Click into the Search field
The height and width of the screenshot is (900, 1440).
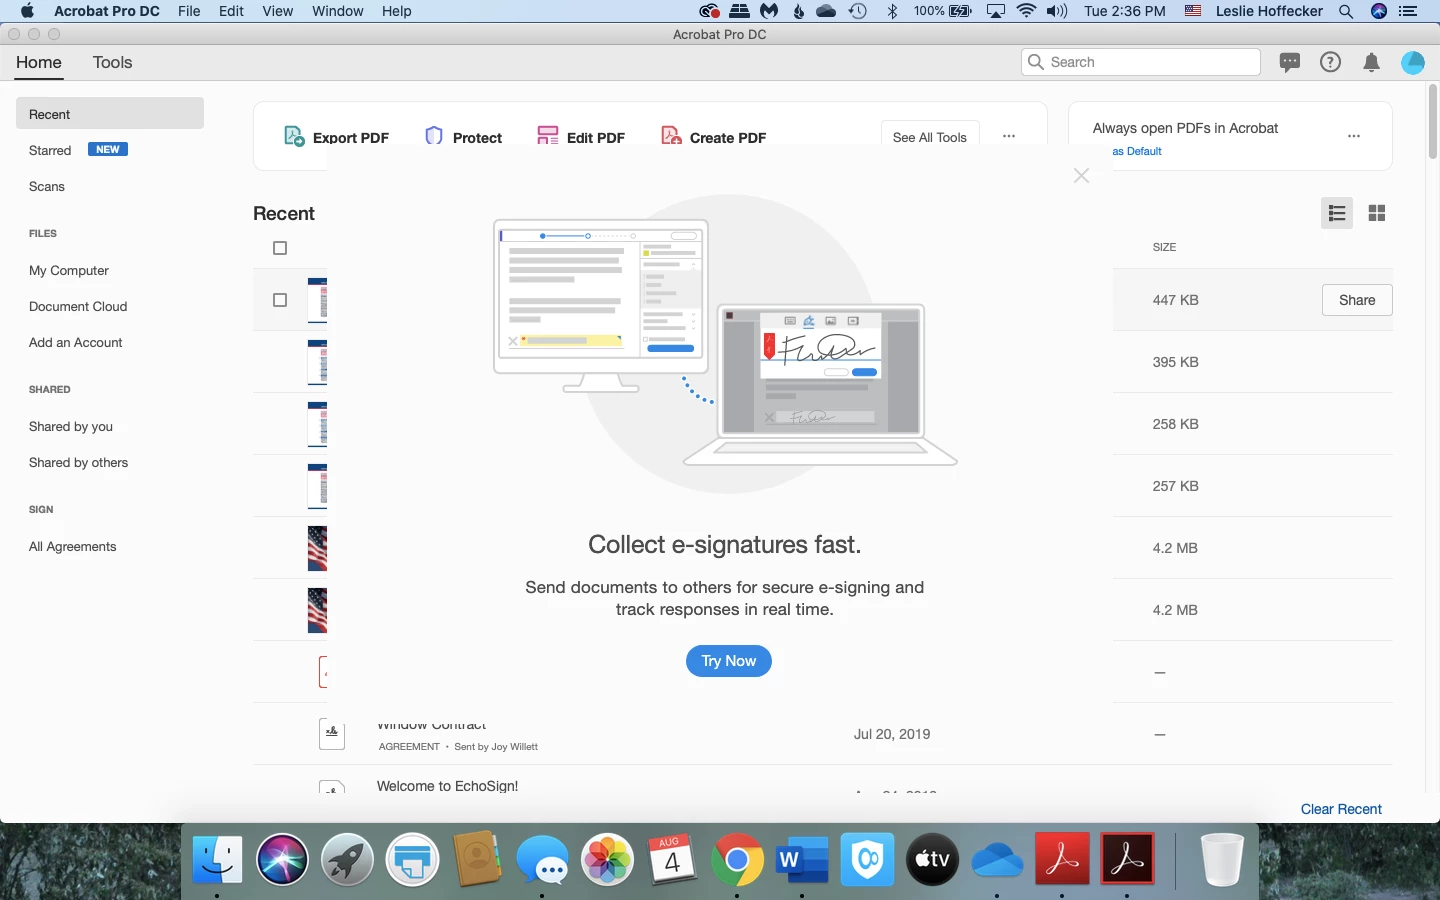click(x=1141, y=62)
